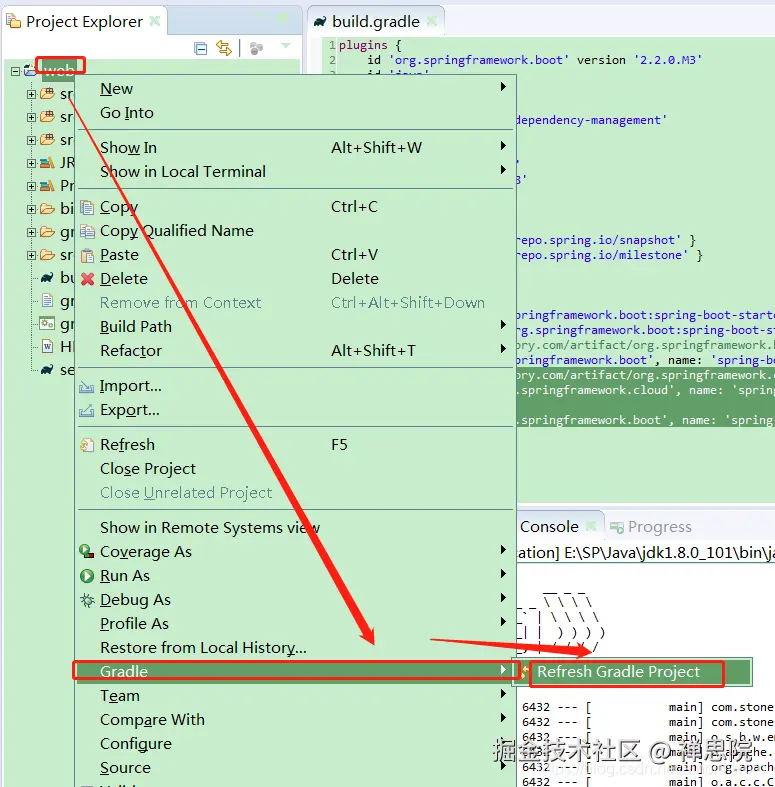Activate the build.gradle editor tab
Screen dimensions: 775x787
point(375,22)
